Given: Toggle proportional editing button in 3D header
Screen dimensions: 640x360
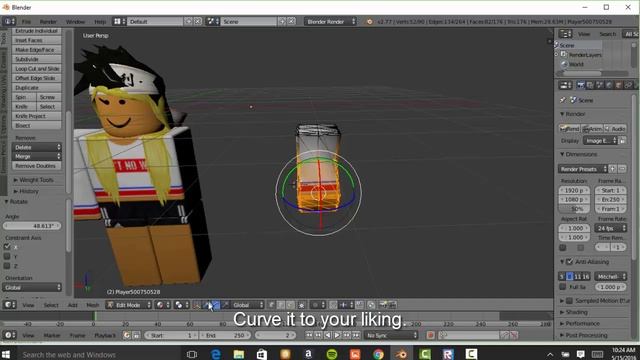Looking at the screenshot, I should (318, 305).
